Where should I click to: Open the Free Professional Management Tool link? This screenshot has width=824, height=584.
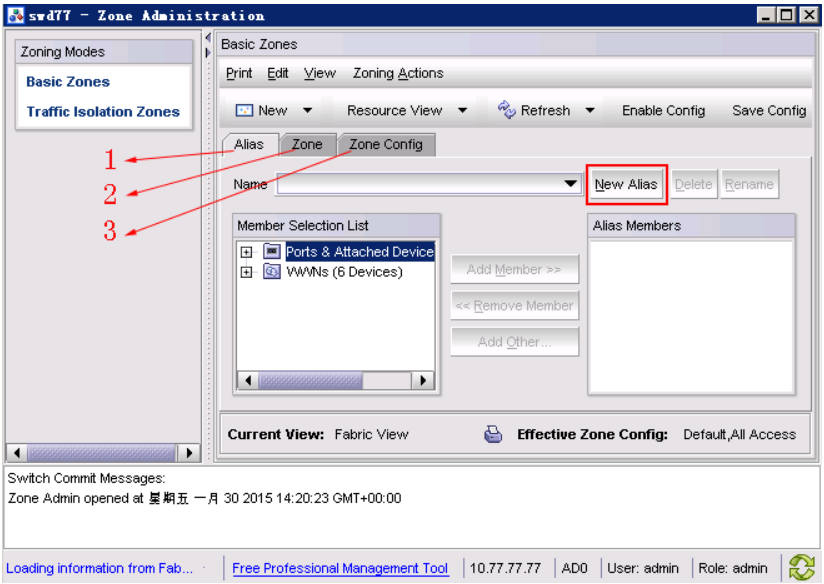tap(340, 568)
